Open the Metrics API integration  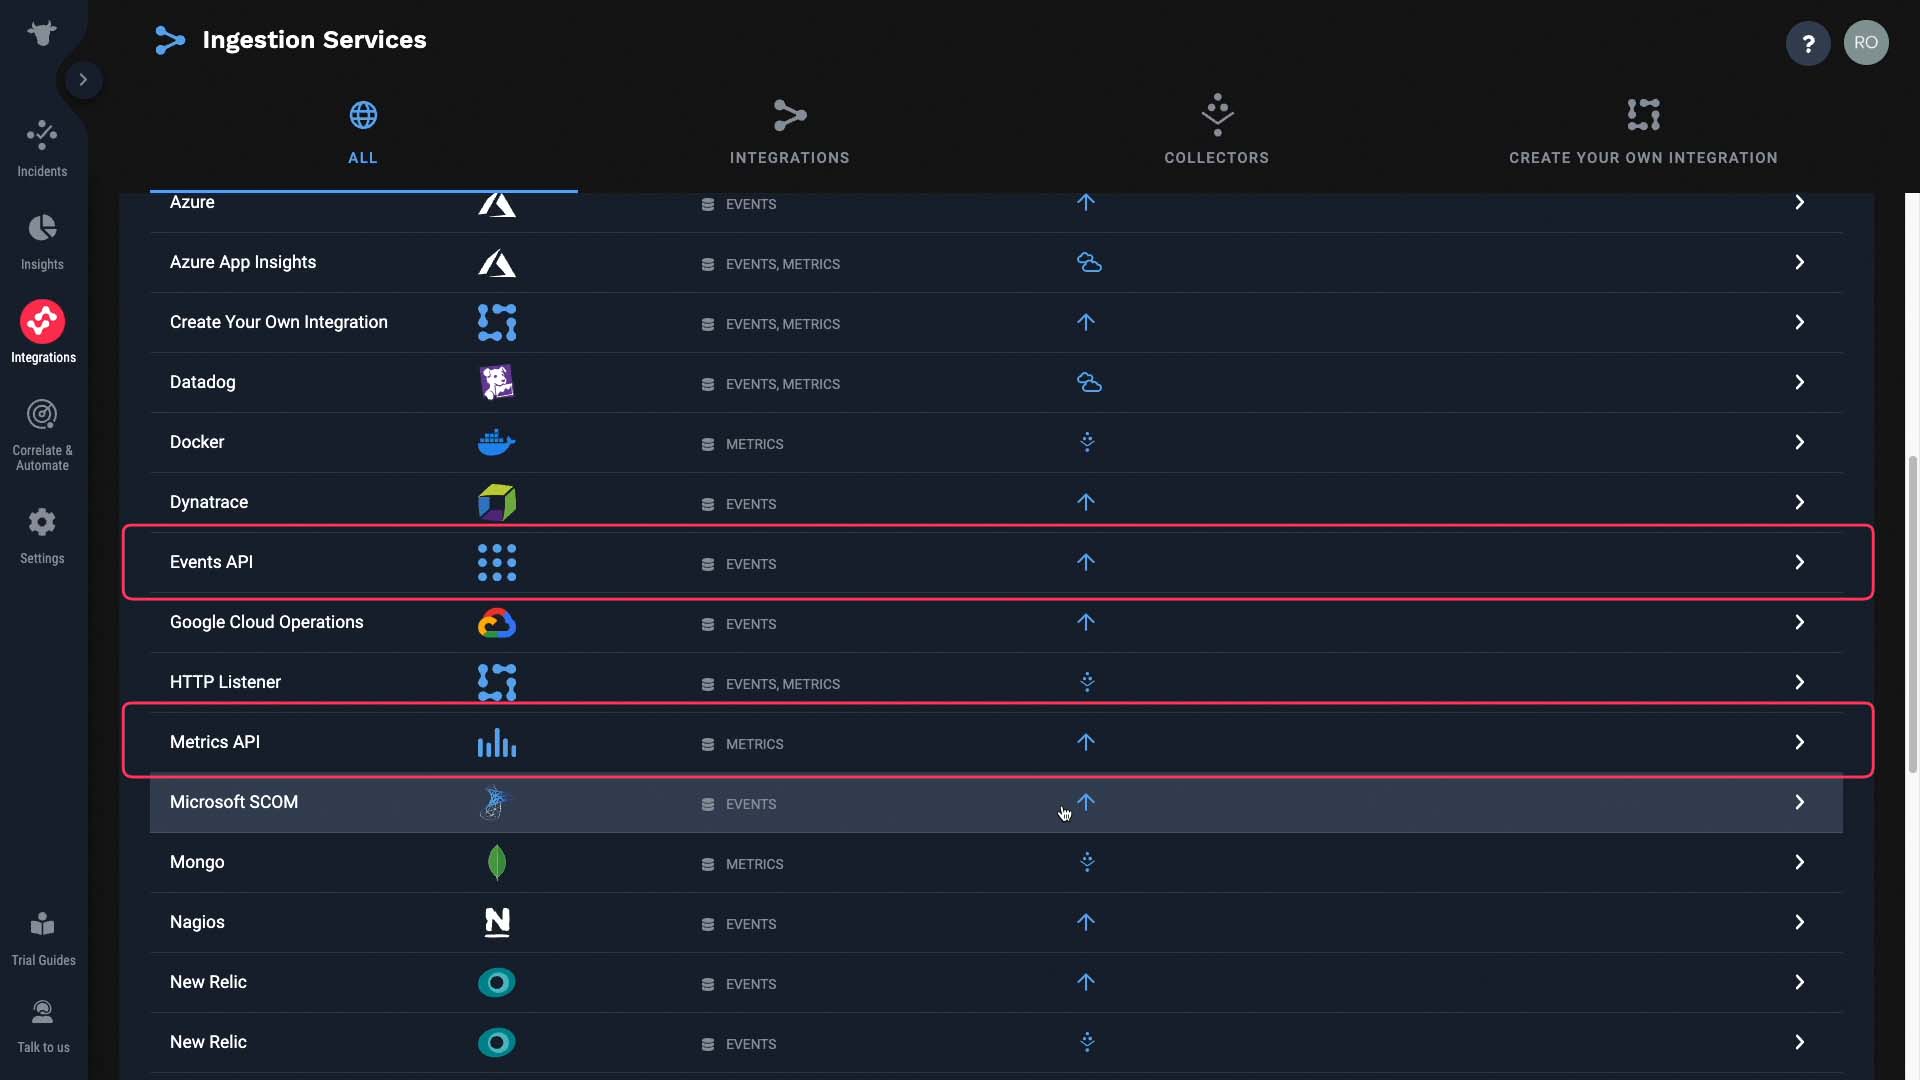(x=996, y=742)
